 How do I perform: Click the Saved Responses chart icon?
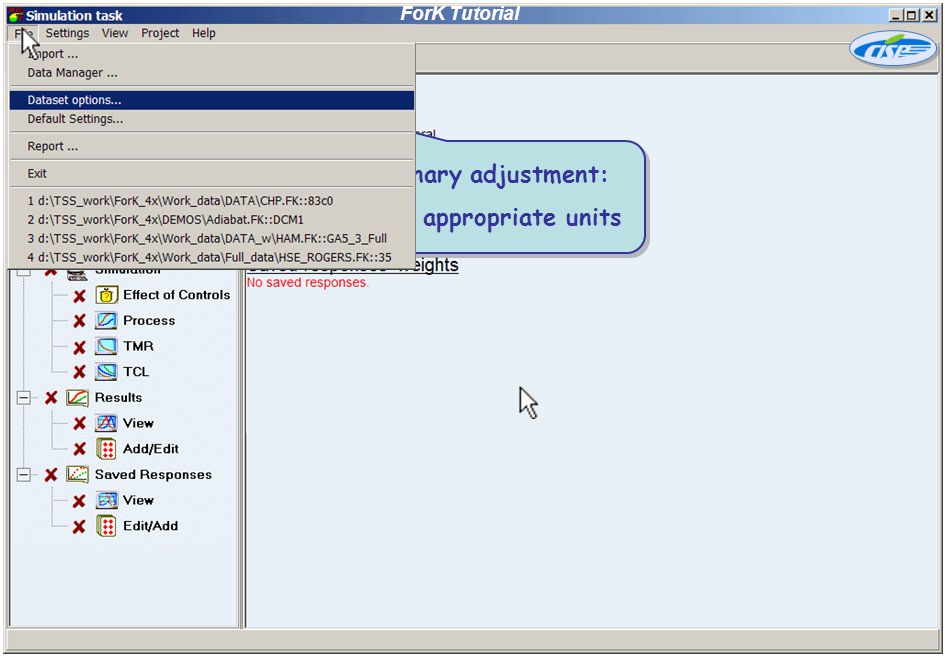coord(78,474)
